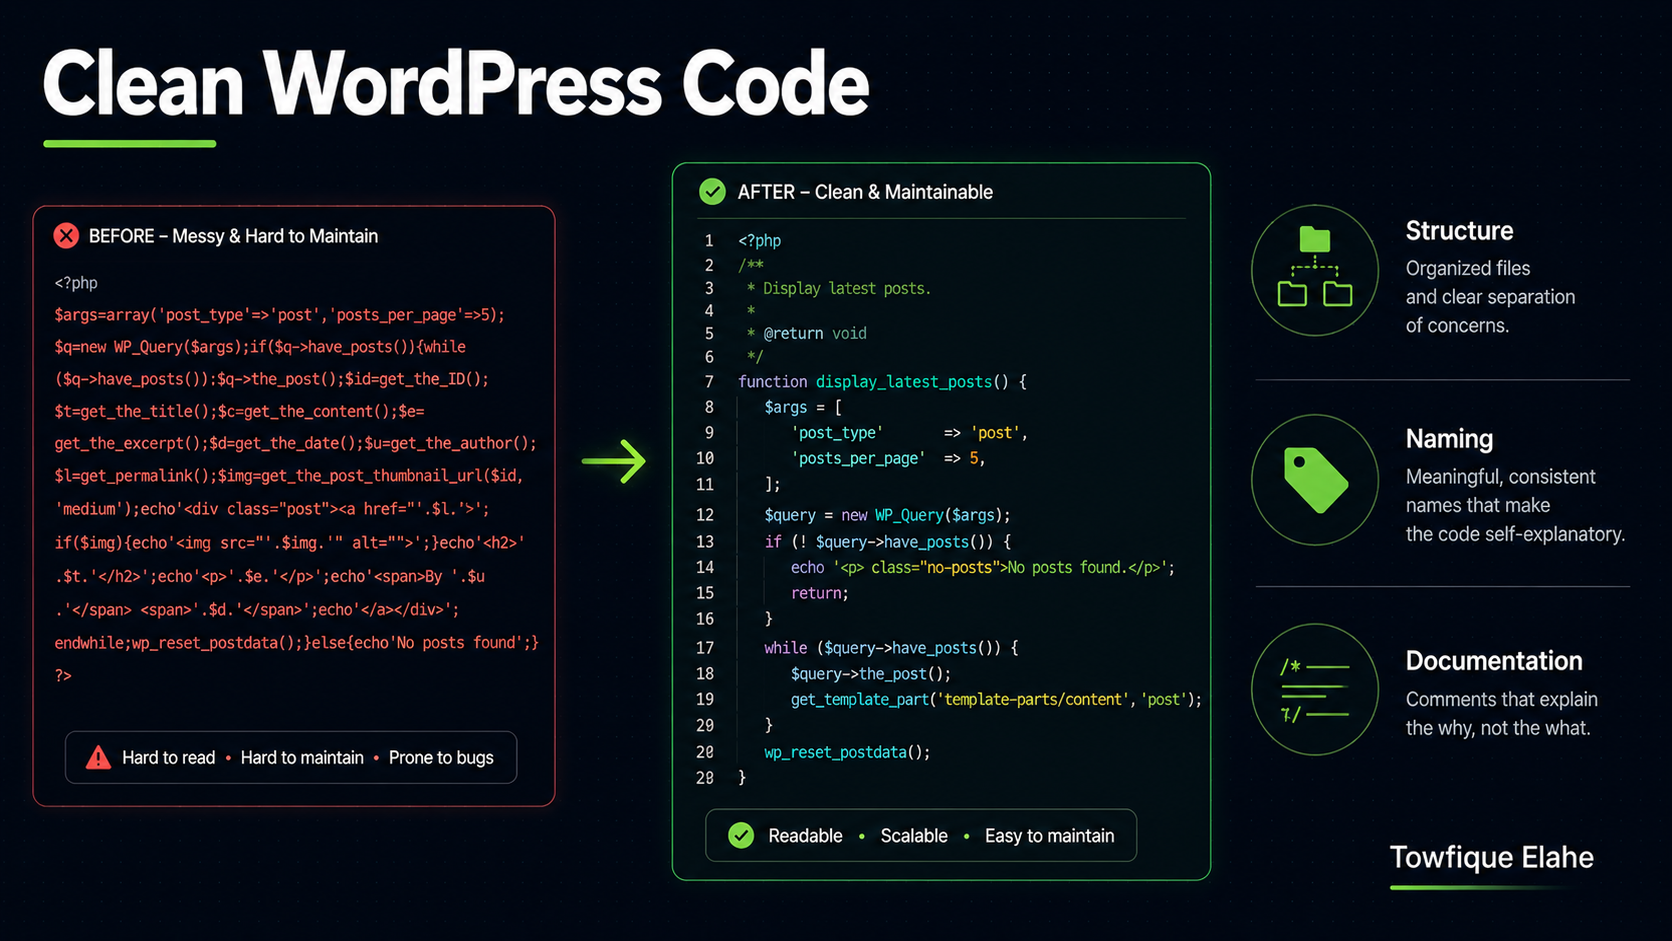Click the Structure folder tree icon
1672x941 pixels.
(x=1314, y=270)
